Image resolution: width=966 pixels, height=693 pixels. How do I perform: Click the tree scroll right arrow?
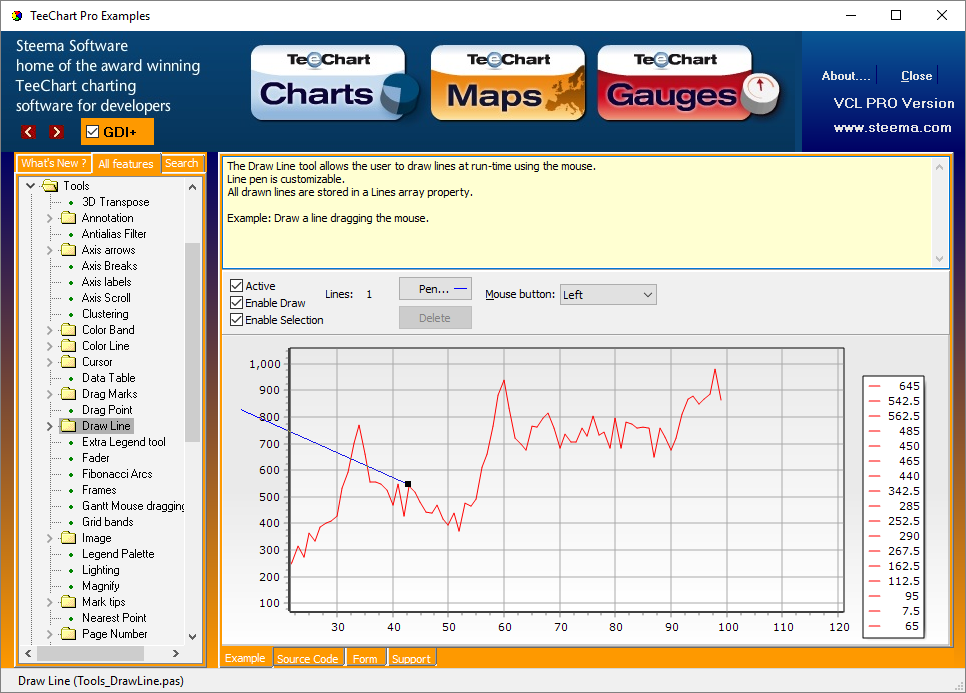[176, 653]
